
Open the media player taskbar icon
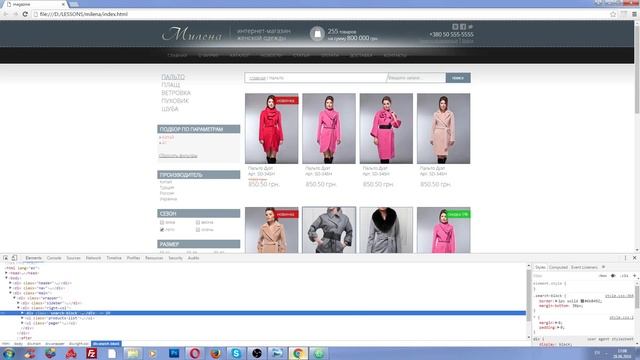(x=153, y=353)
